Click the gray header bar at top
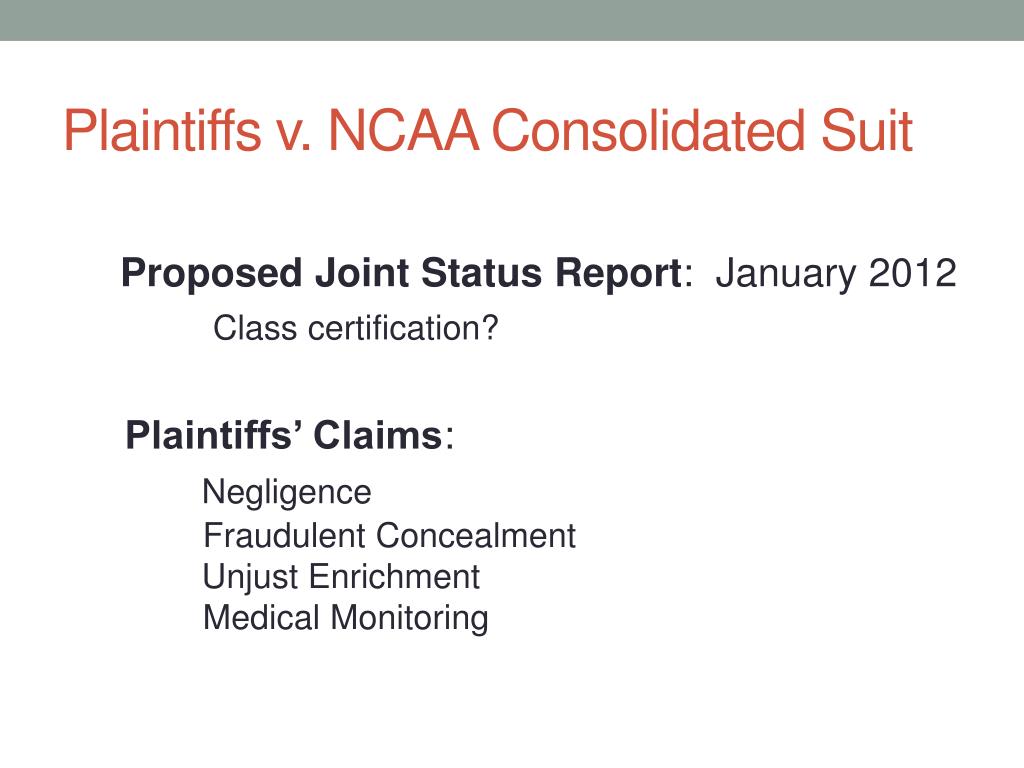The image size is (1024, 768). tap(512, 20)
